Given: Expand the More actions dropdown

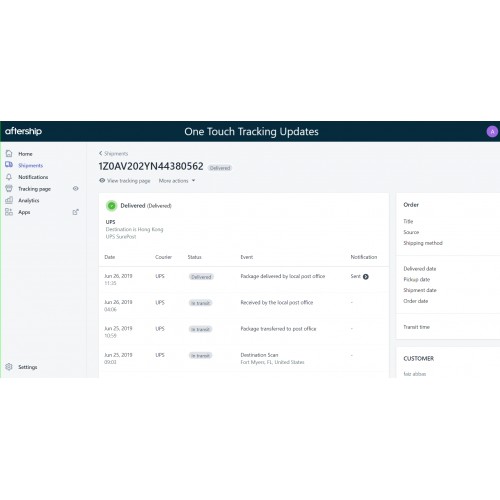Looking at the screenshot, I should point(177,181).
